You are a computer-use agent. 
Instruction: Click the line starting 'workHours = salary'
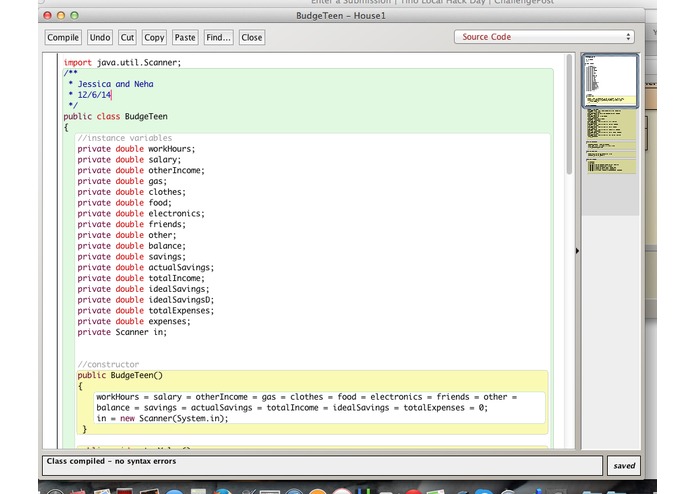pos(307,397)
